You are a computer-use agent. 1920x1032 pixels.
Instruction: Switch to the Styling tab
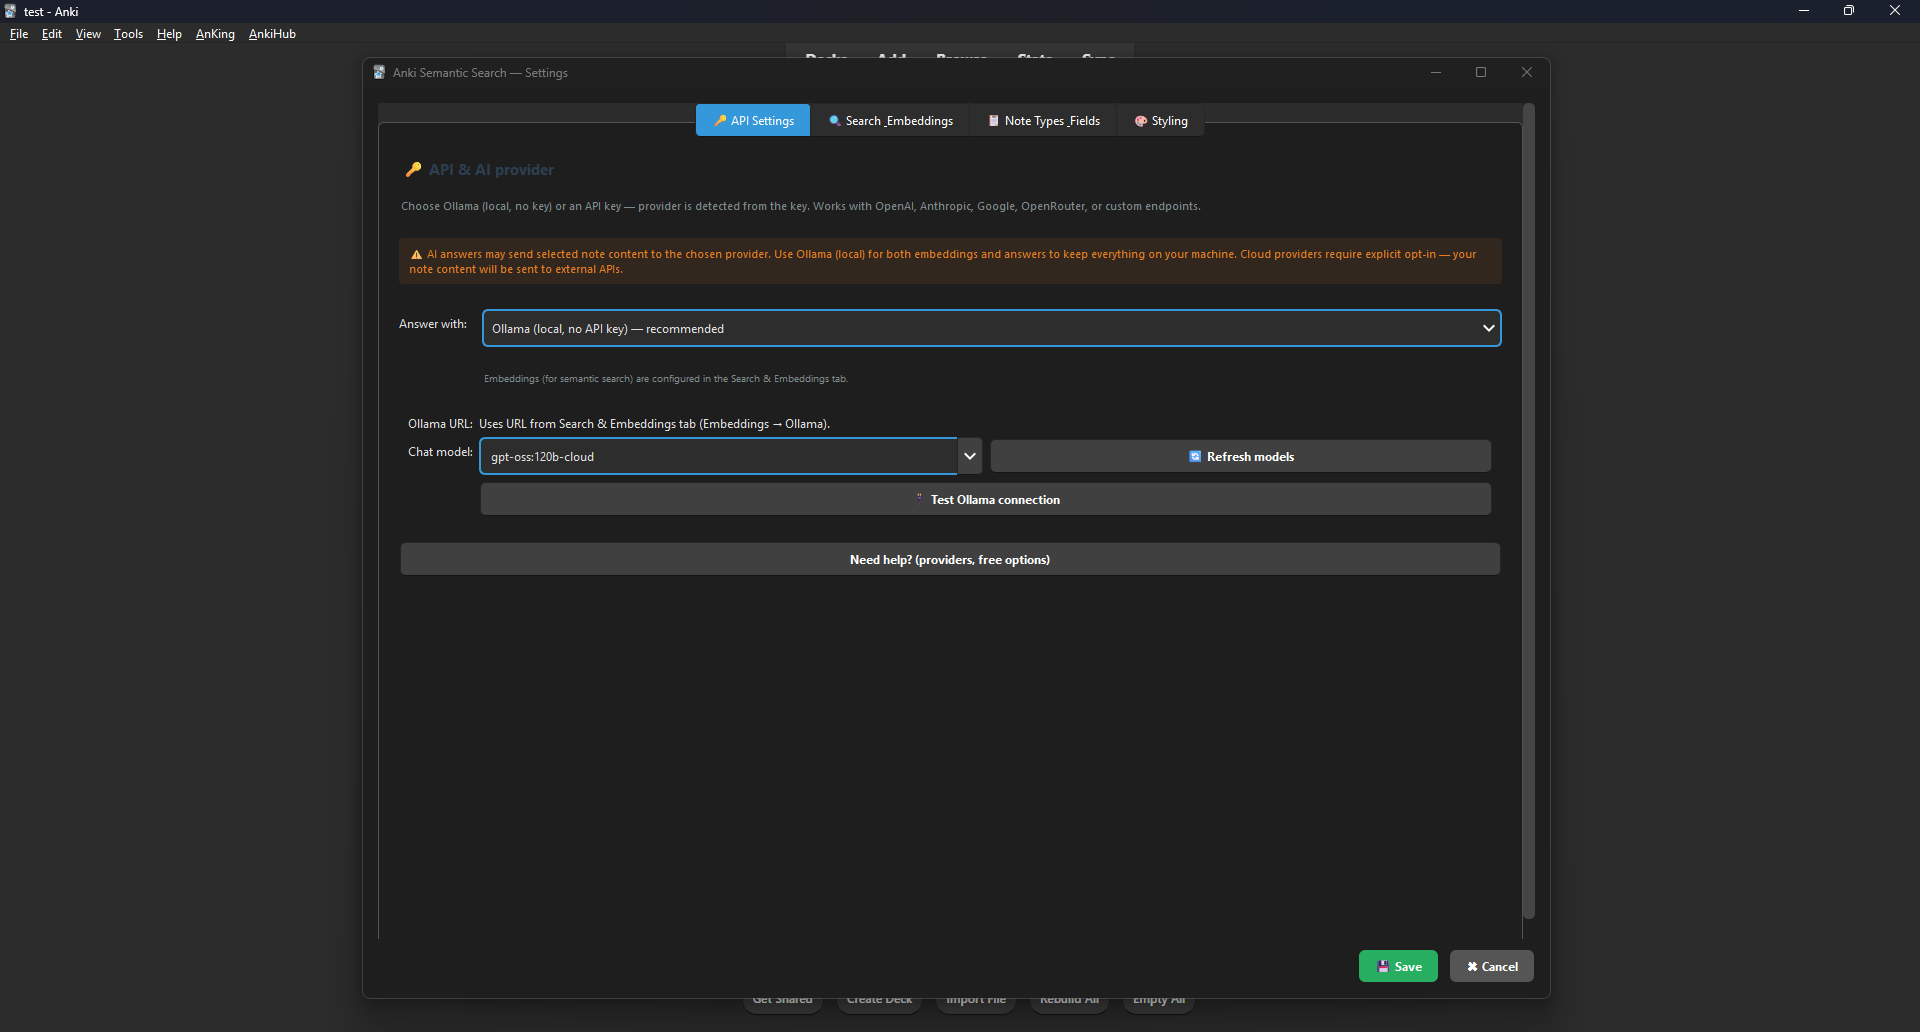(x=1161, y=121)
